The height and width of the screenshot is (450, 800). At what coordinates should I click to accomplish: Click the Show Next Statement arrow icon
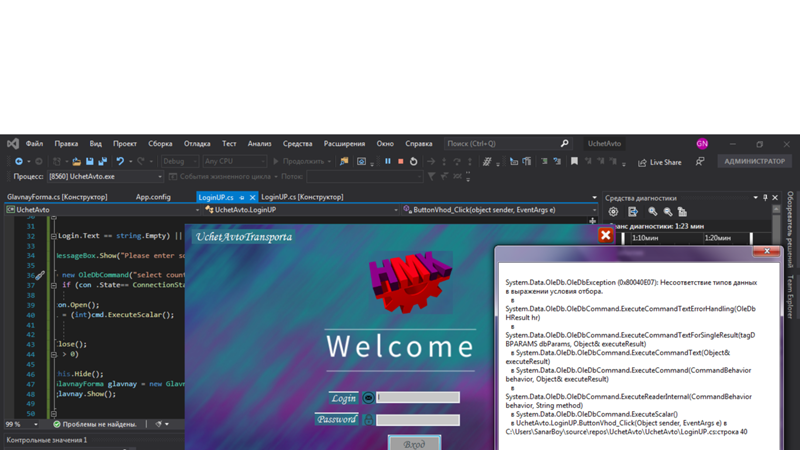[431, 161]
